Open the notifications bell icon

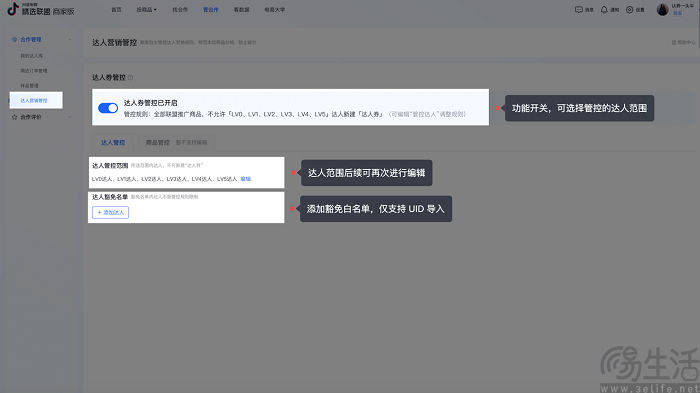pos(604,9)
